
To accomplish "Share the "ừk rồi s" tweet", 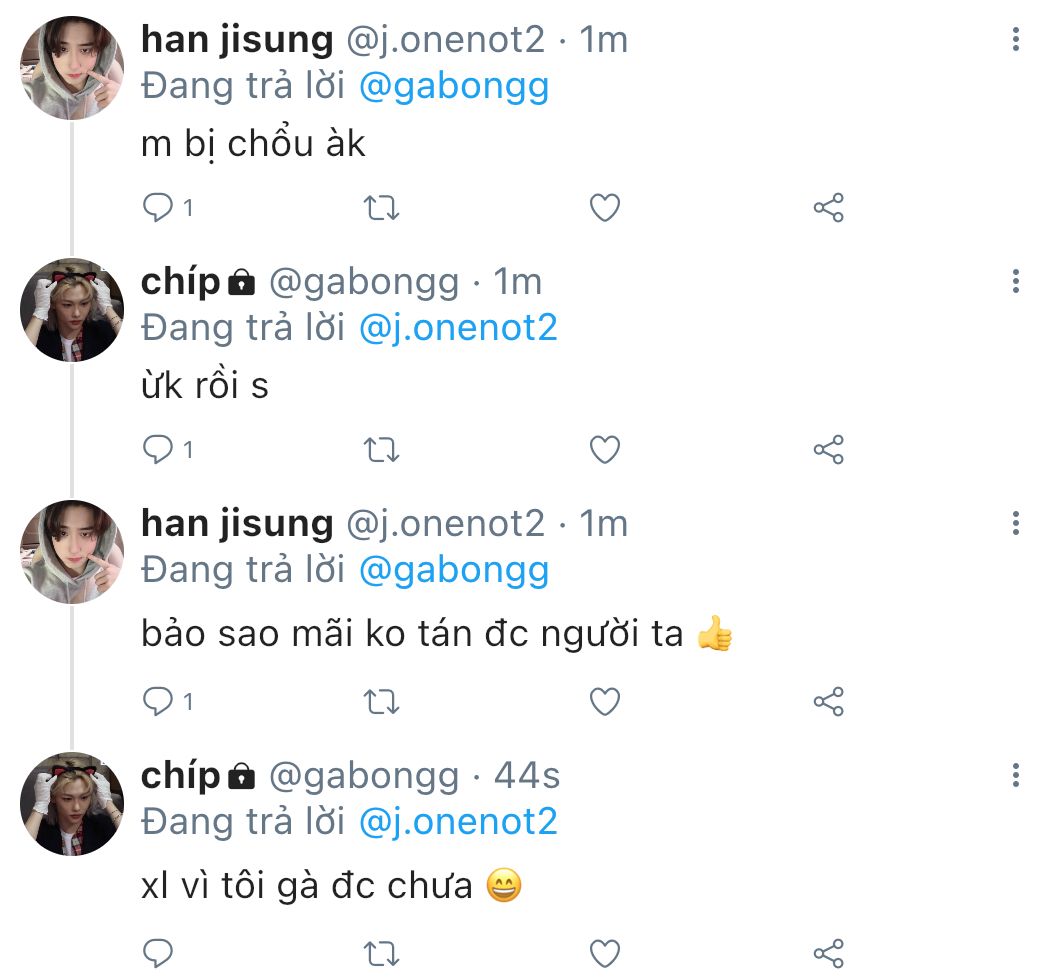I will [829, 451].
